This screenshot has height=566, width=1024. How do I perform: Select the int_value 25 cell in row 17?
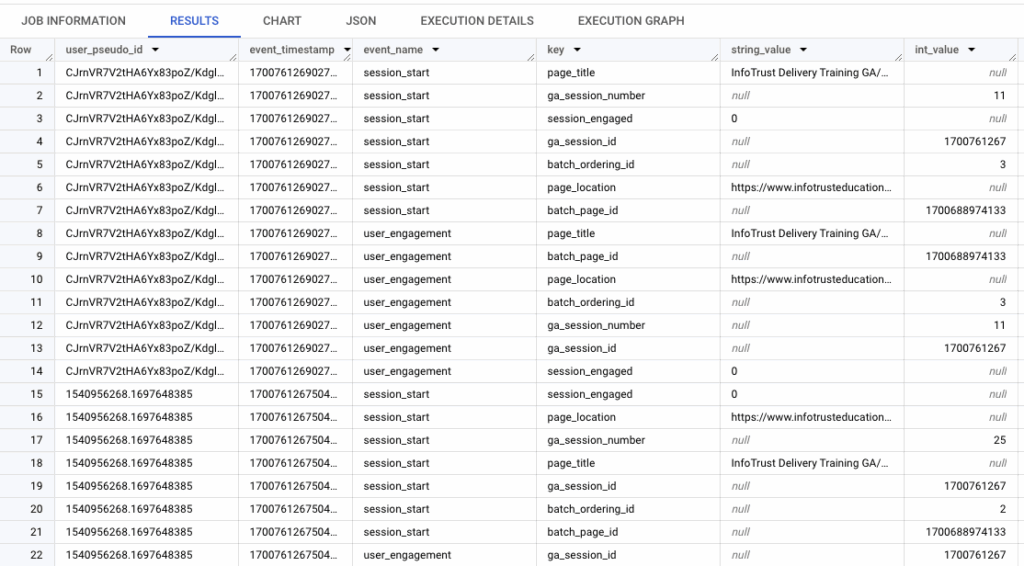click(999, 440)
